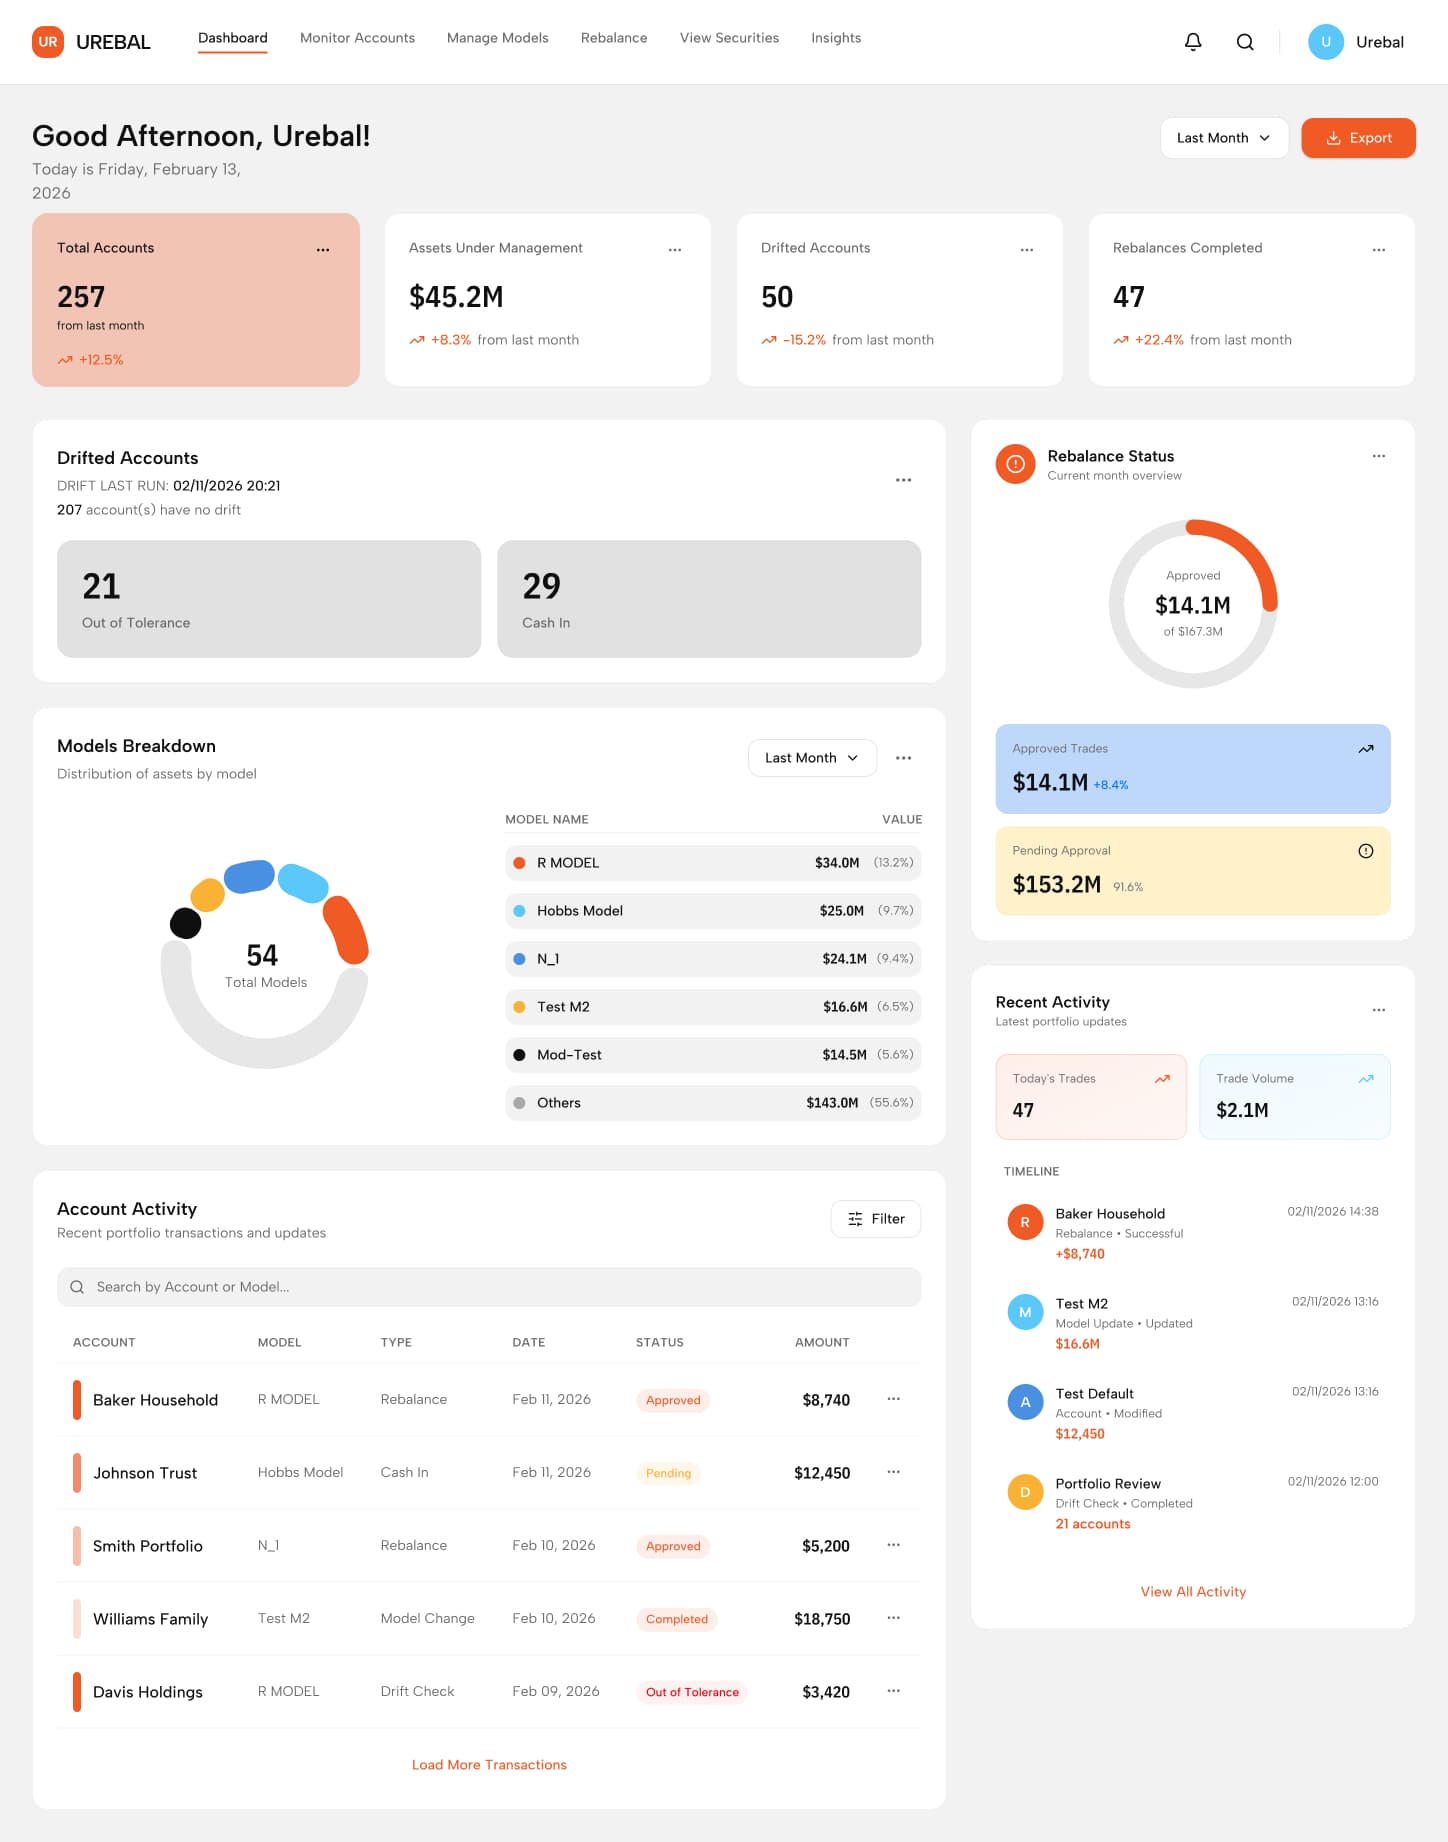
Task: Click the Load More Transactions link
Action: tap(489, 1765)
